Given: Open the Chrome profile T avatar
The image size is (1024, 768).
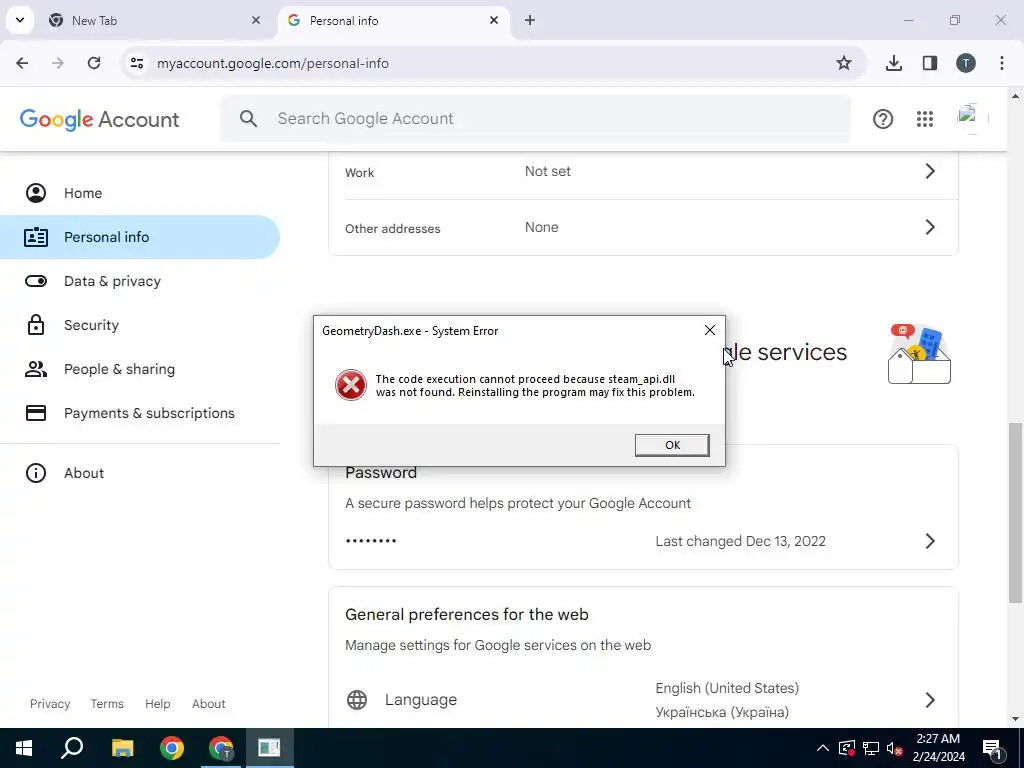Looking at the screenshot, I should pos(966,63).
